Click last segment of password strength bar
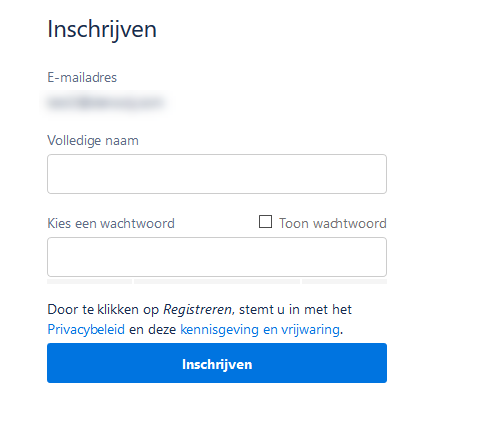This screenshot has height=430, width=477. [344, 282]
